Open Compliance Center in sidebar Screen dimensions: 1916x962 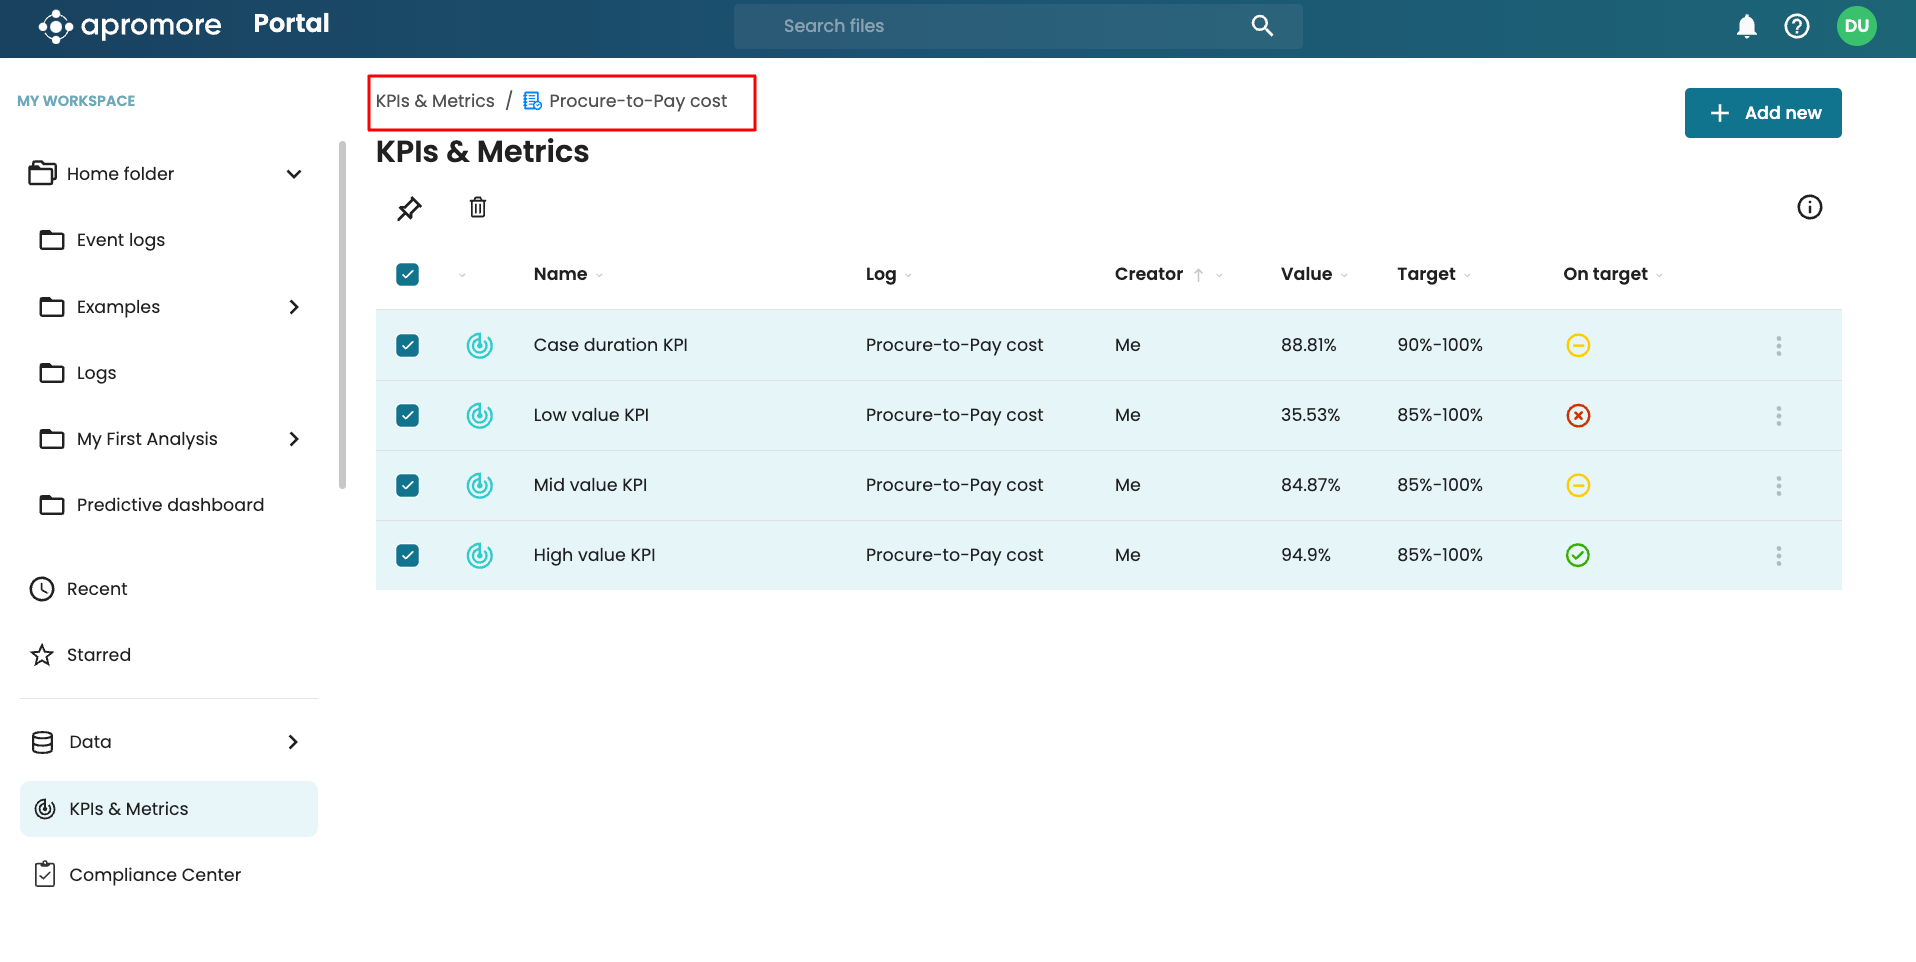(x=155, y=875)
